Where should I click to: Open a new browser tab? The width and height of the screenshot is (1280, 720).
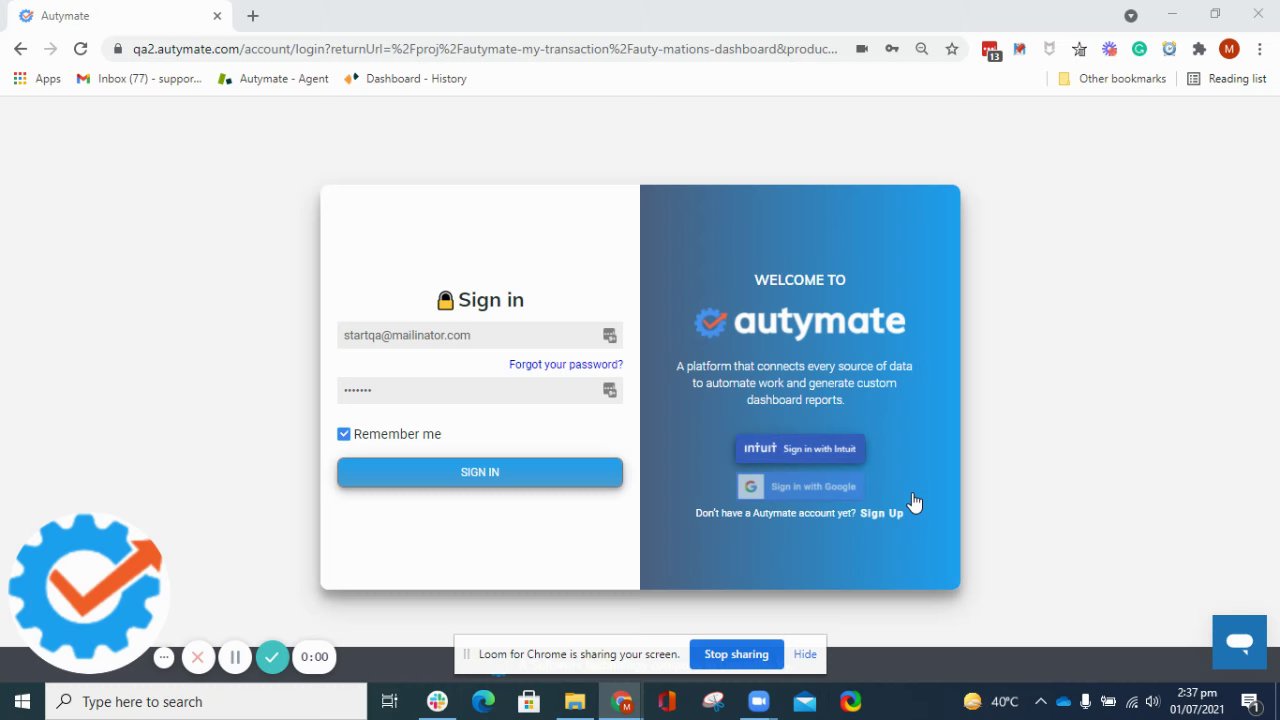click(x=253, y=16)
